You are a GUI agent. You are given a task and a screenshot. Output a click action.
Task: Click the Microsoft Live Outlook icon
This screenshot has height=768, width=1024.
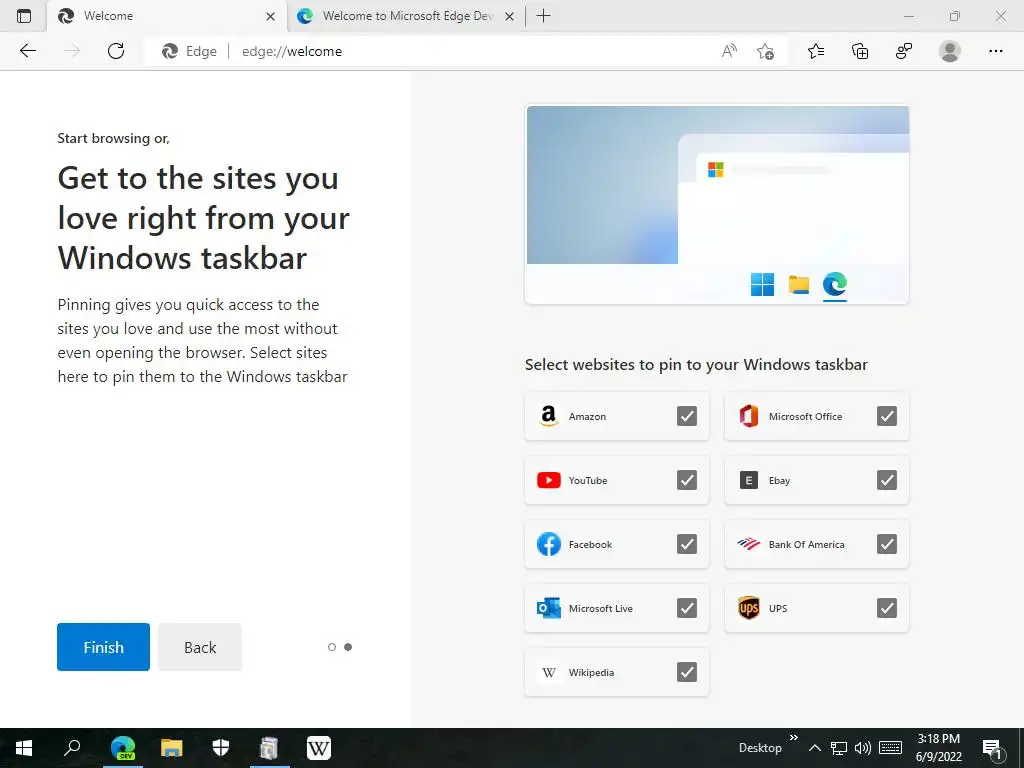click(x=549, y=608)
